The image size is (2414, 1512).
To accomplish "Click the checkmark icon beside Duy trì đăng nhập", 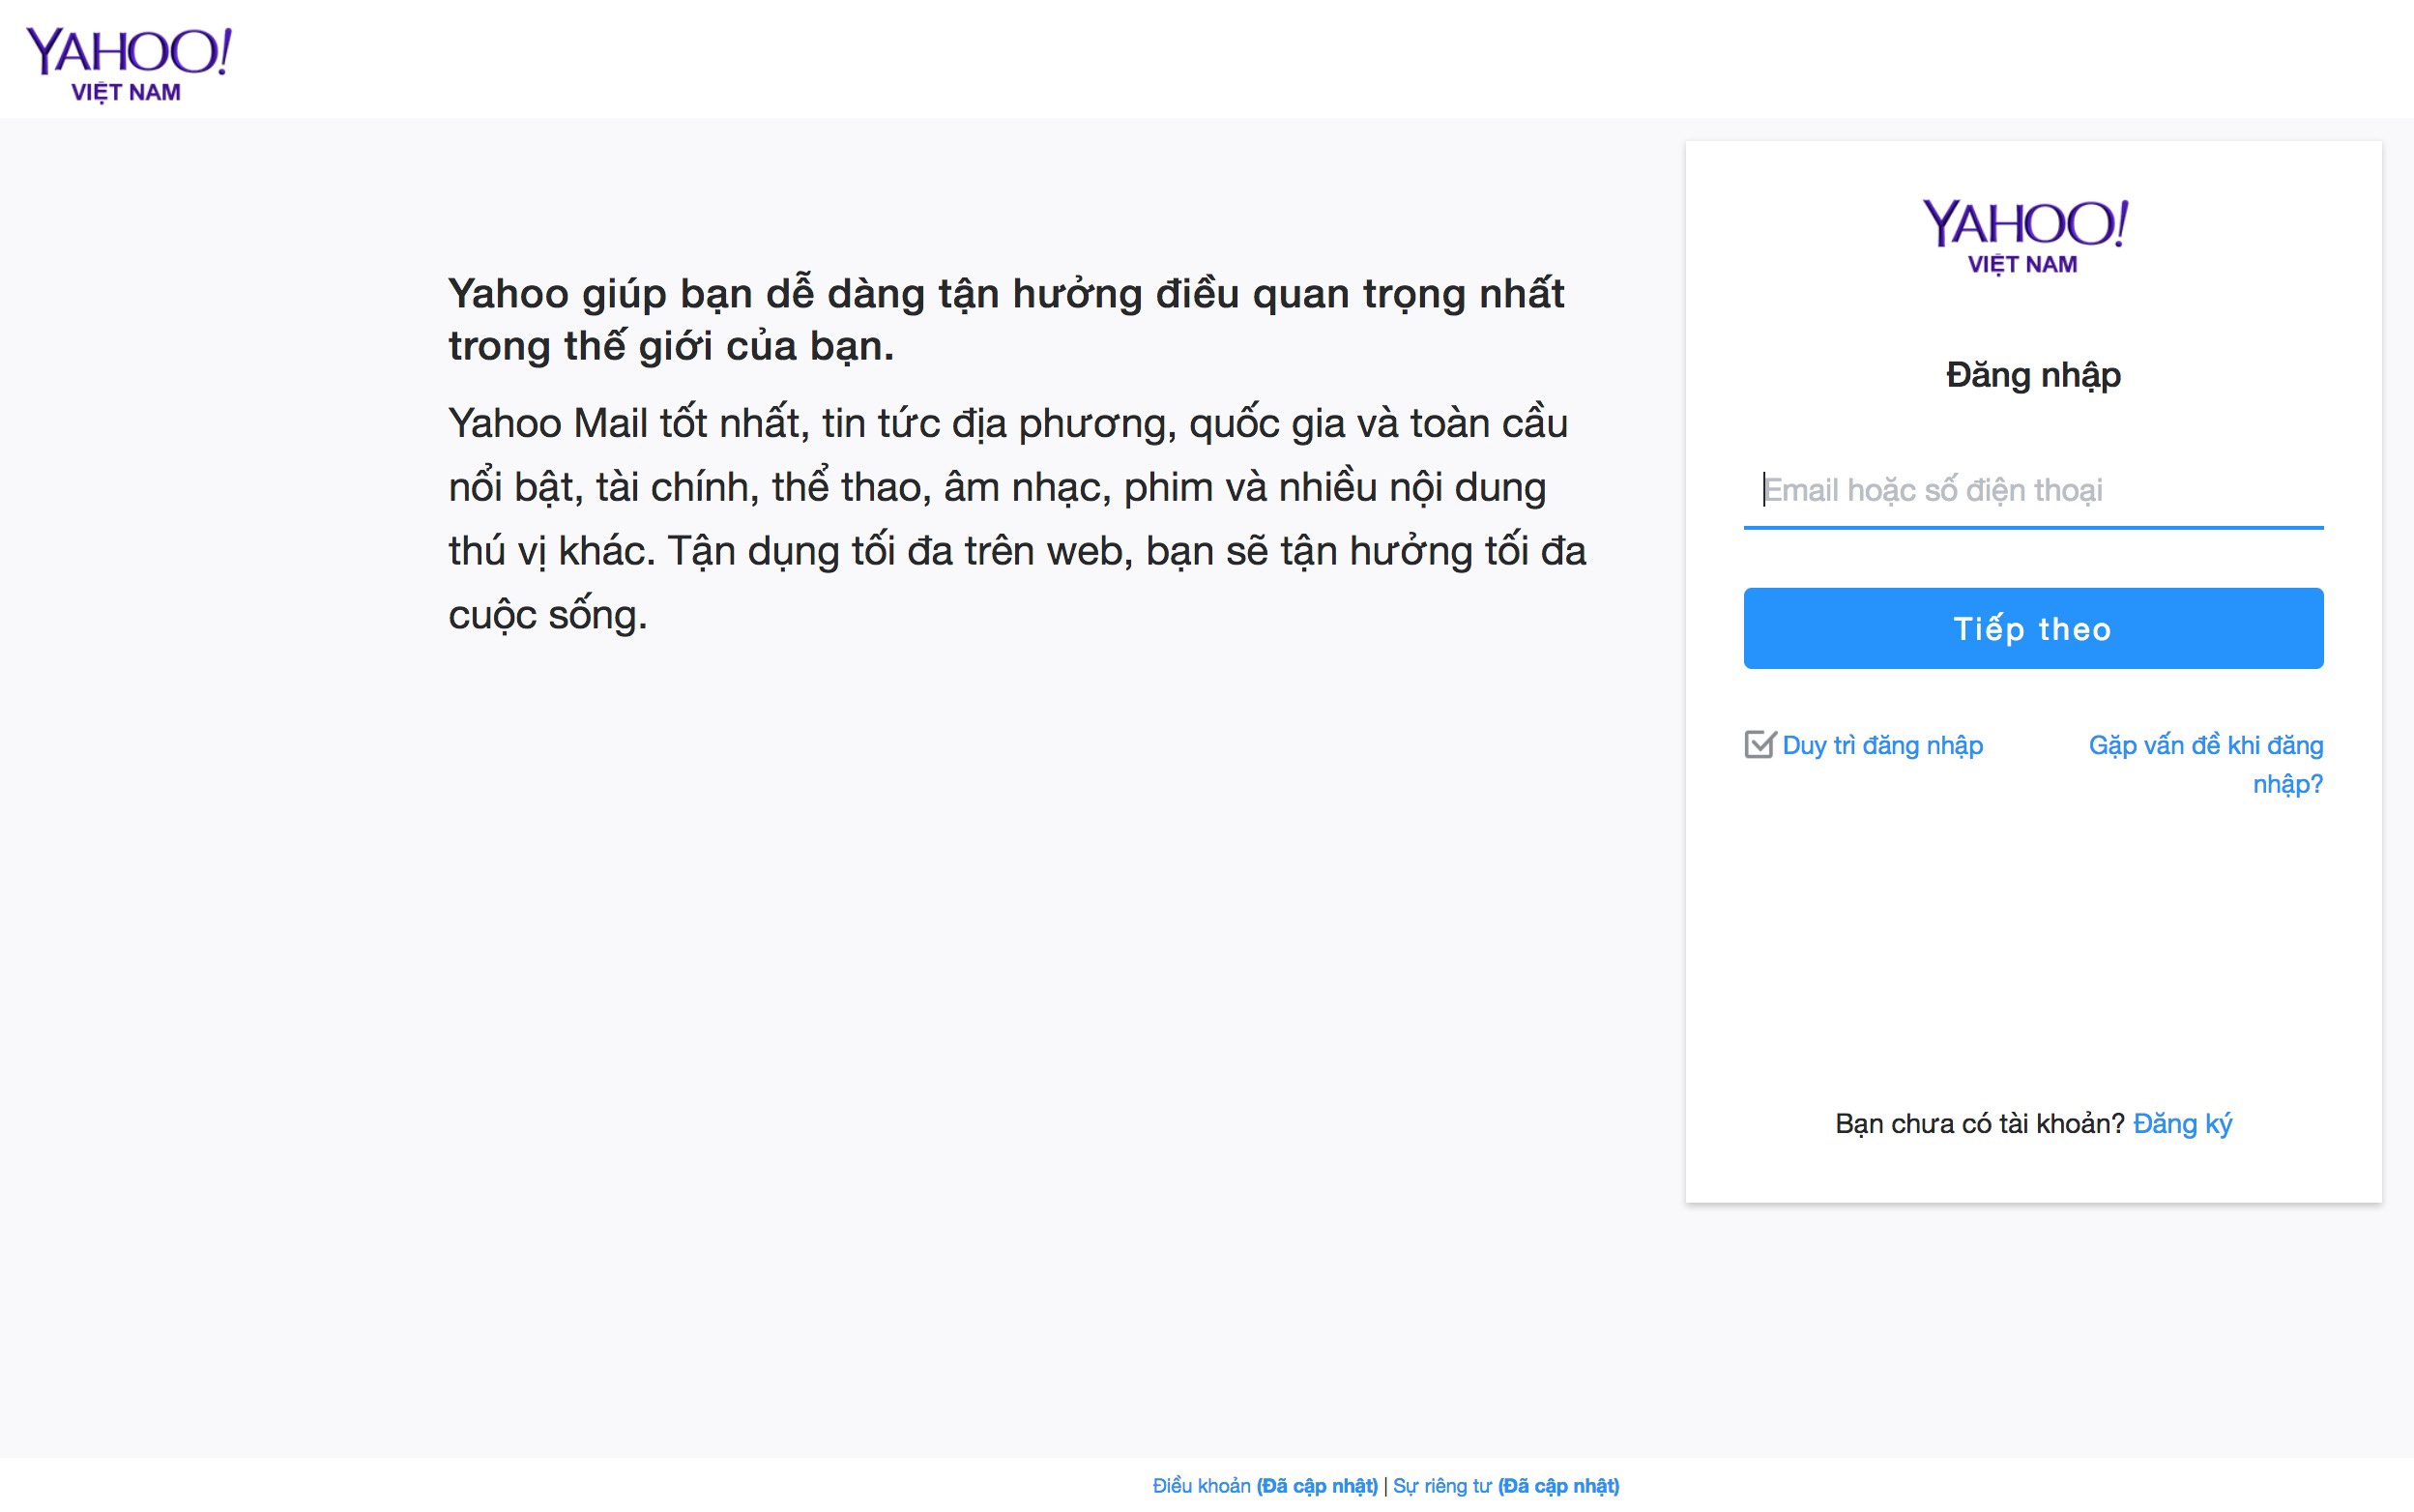I will pyautogui.click(x=1761, y=743).
